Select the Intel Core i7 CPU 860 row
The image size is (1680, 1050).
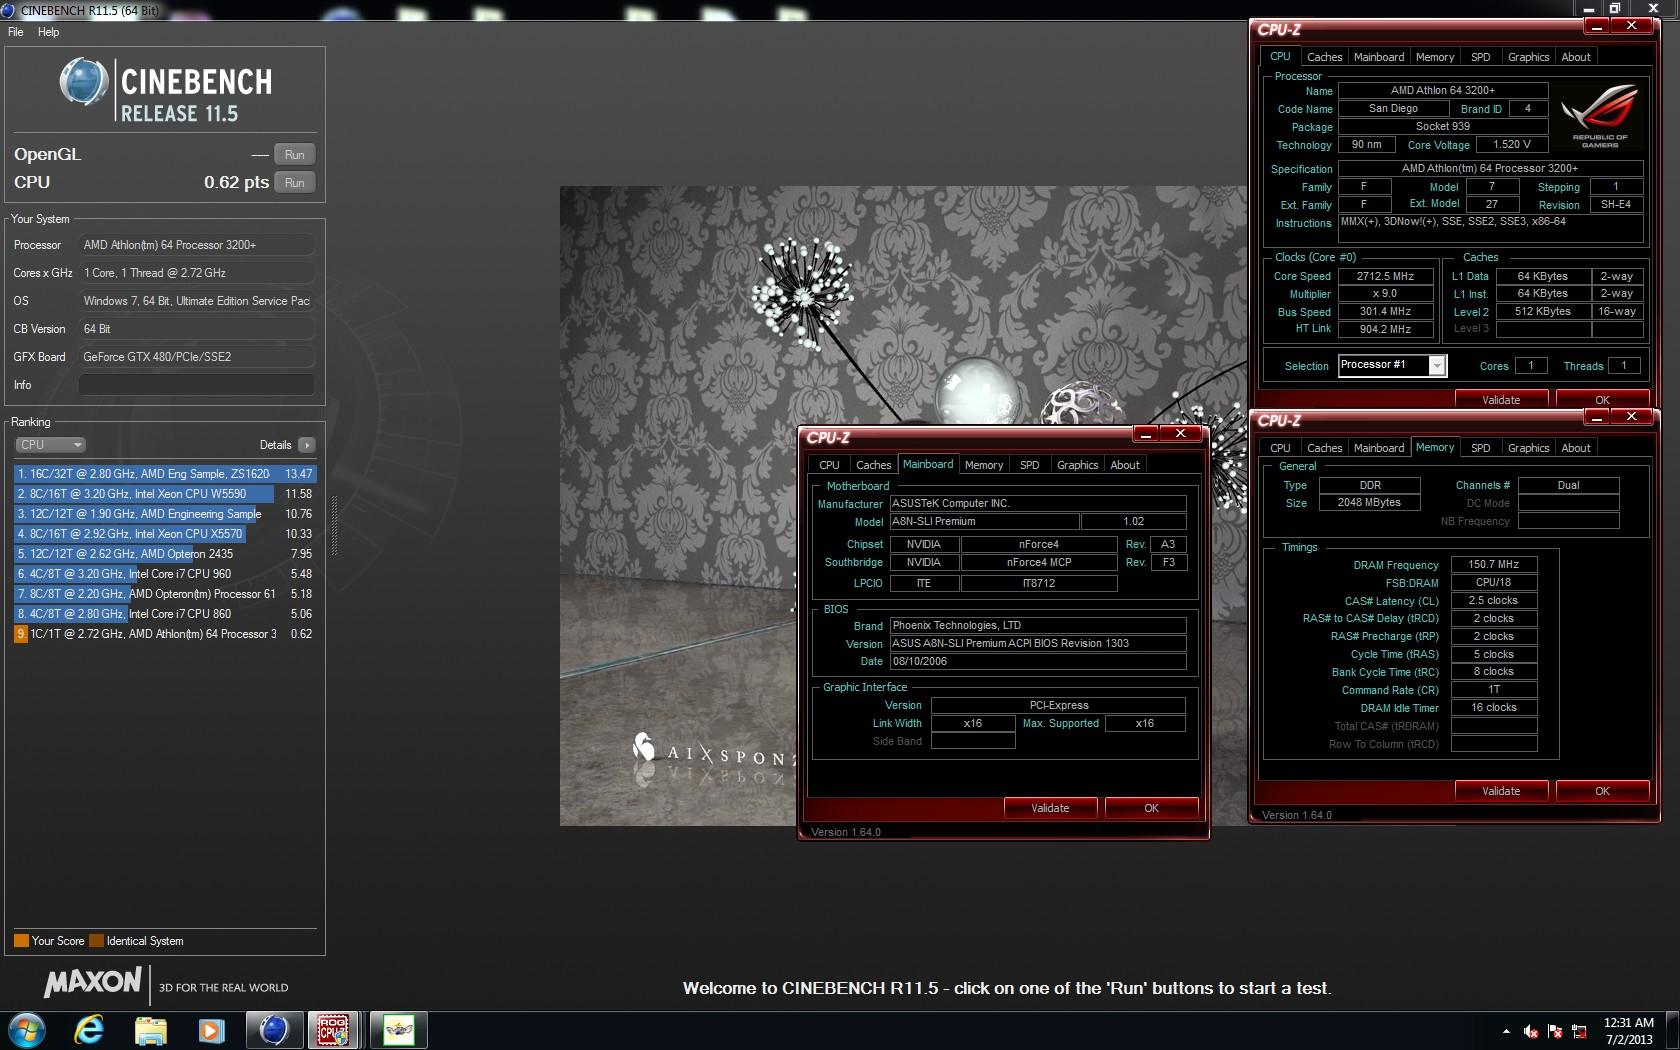point(165,614)
